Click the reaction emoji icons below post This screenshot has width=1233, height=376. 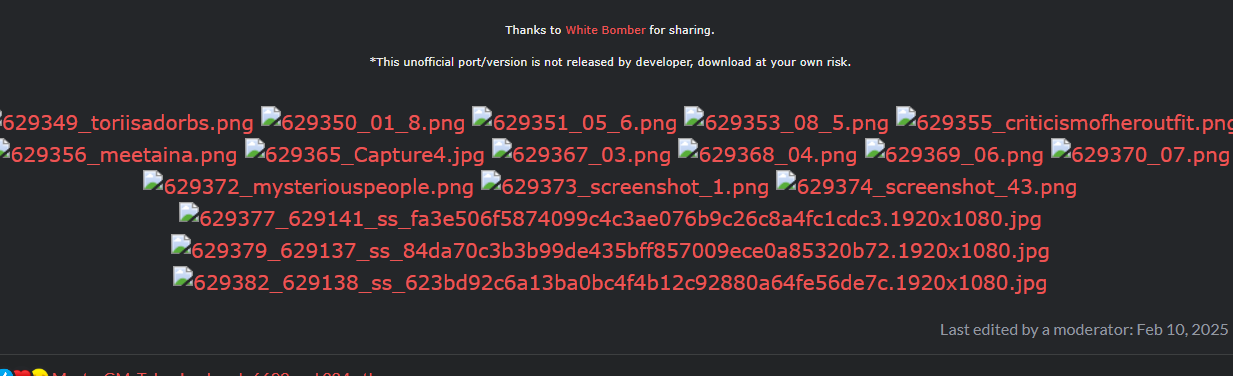pyautogui.click(x=24, y=373)
